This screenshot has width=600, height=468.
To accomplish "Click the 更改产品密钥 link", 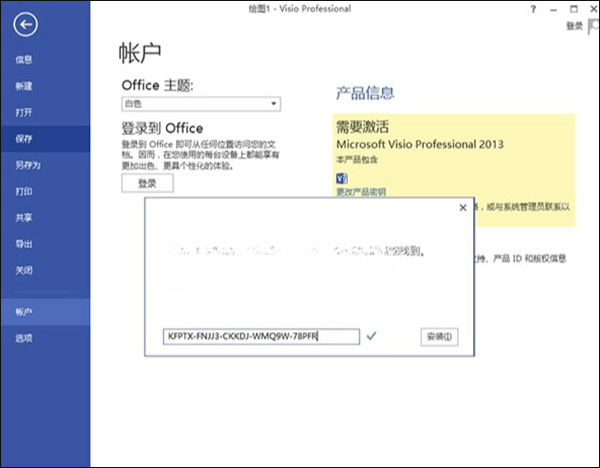I will pos(360,191).
